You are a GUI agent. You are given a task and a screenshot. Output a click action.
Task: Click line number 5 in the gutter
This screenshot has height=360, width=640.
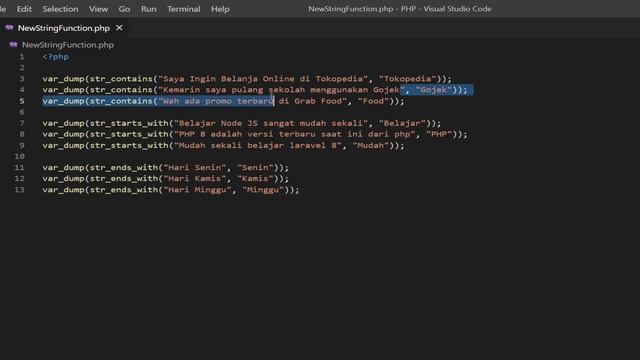point(22,101)
